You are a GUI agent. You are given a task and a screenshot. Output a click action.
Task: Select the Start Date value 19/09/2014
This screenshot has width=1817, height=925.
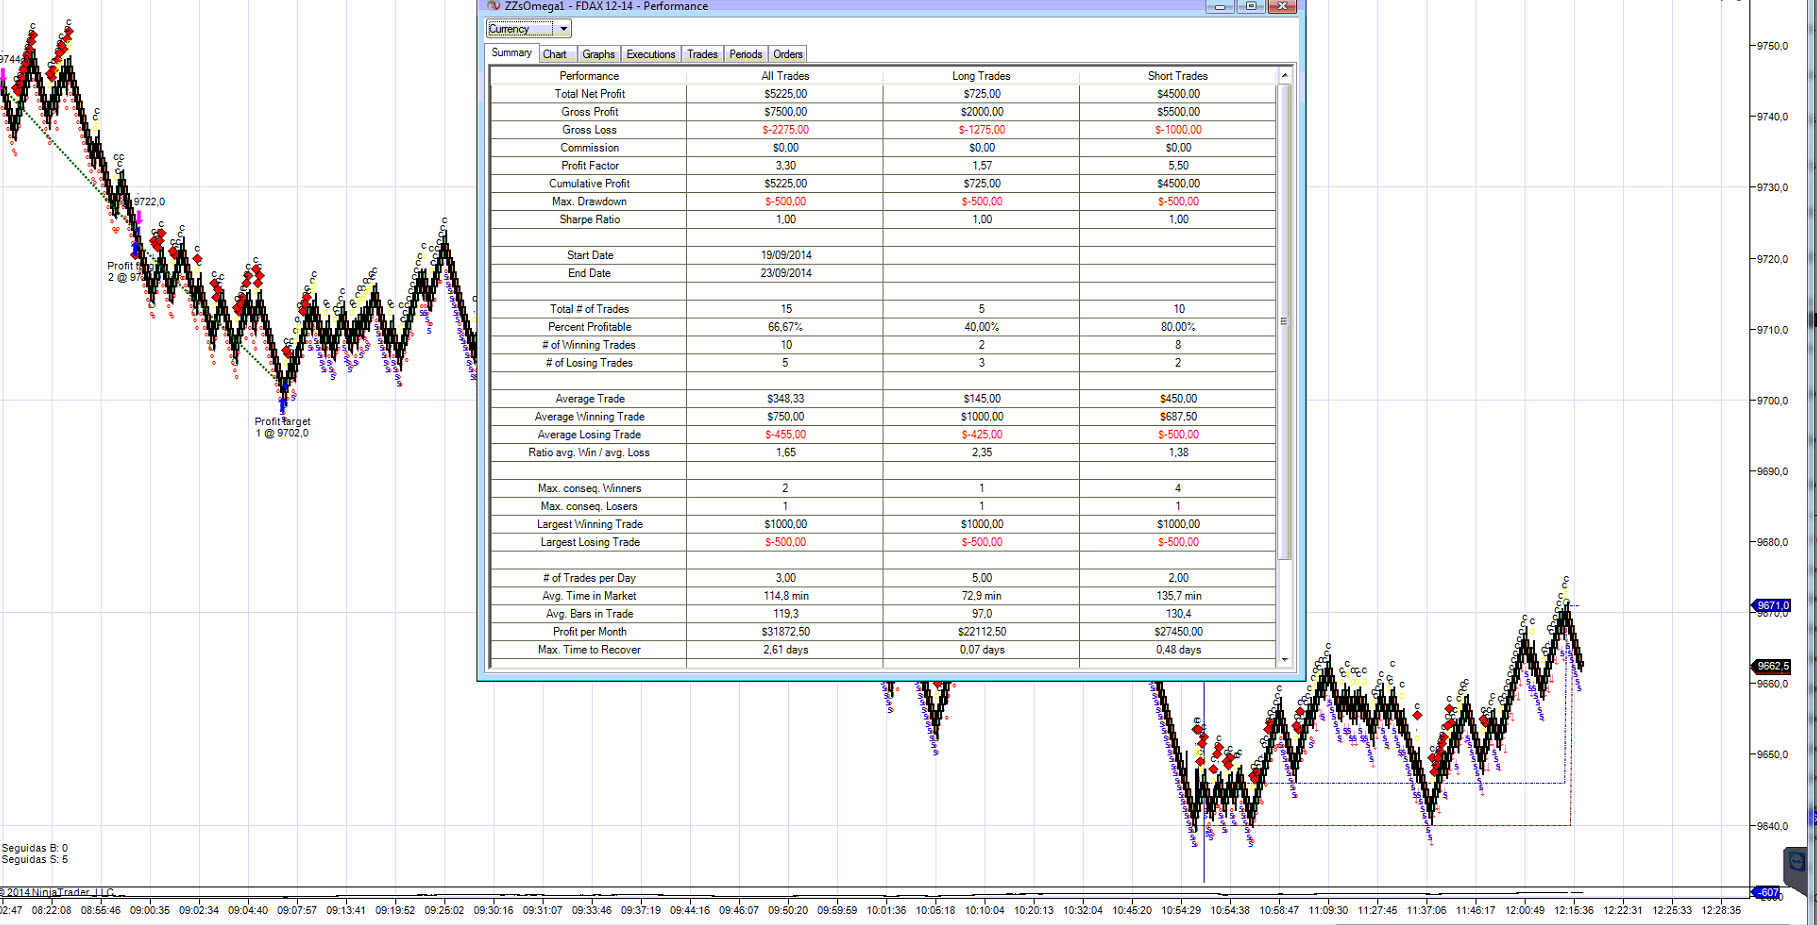point(785,256)
